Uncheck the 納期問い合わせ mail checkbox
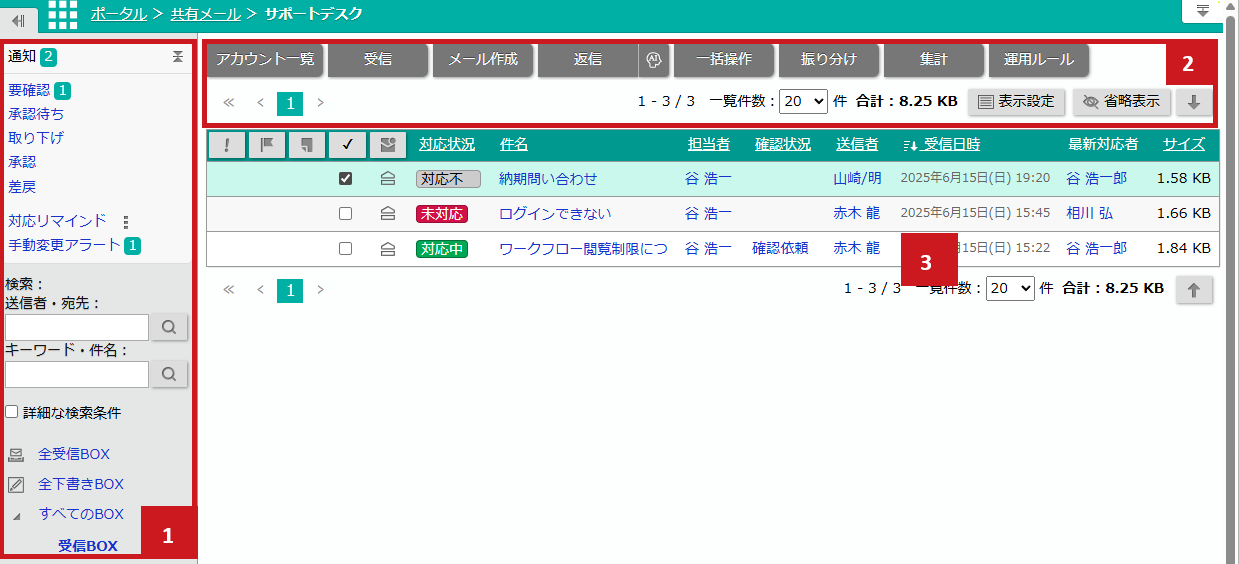The width and height of the screenshot is (1239, 564). pyautogui.click(x=345, y=179)
